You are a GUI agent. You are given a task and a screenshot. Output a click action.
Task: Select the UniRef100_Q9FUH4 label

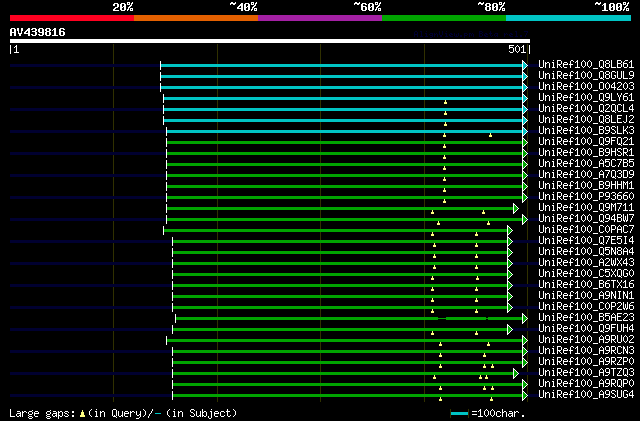tap(586, 329)
